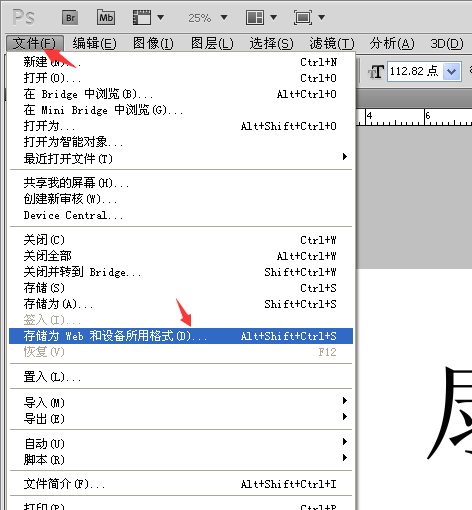Expand the 最近打开文件(T) submenu
472x510 pixels.
181,158
